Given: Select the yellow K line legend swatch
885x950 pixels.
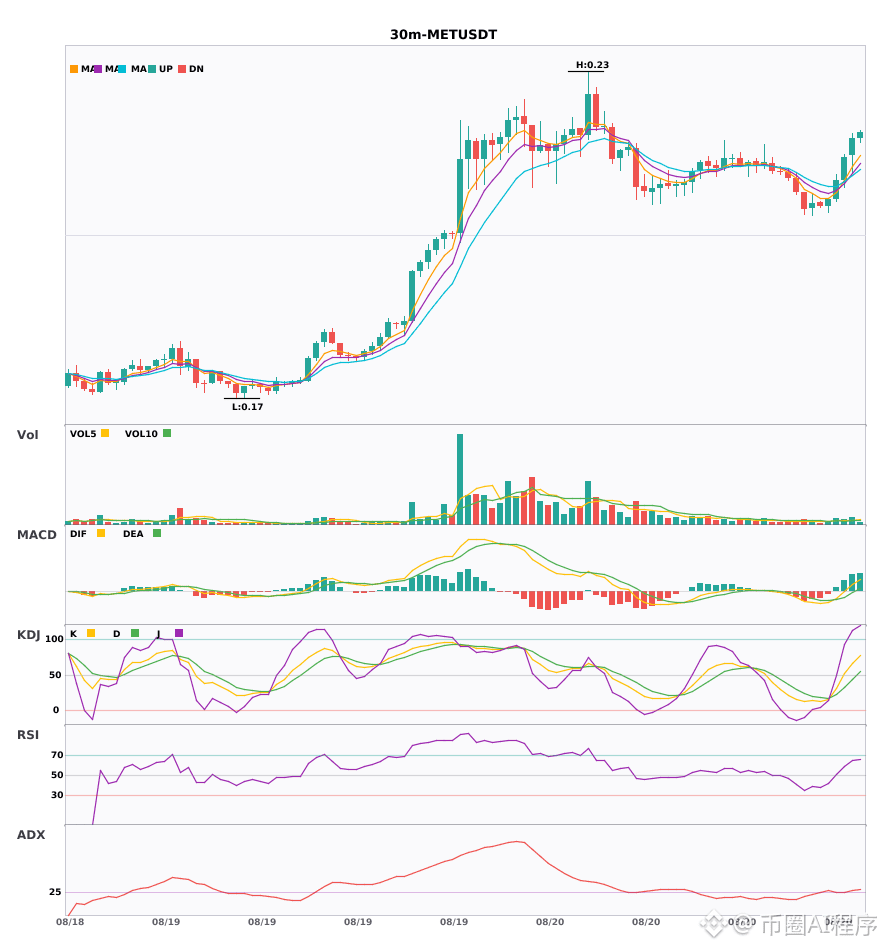Looking at the screenshot, I should point(91,633).
